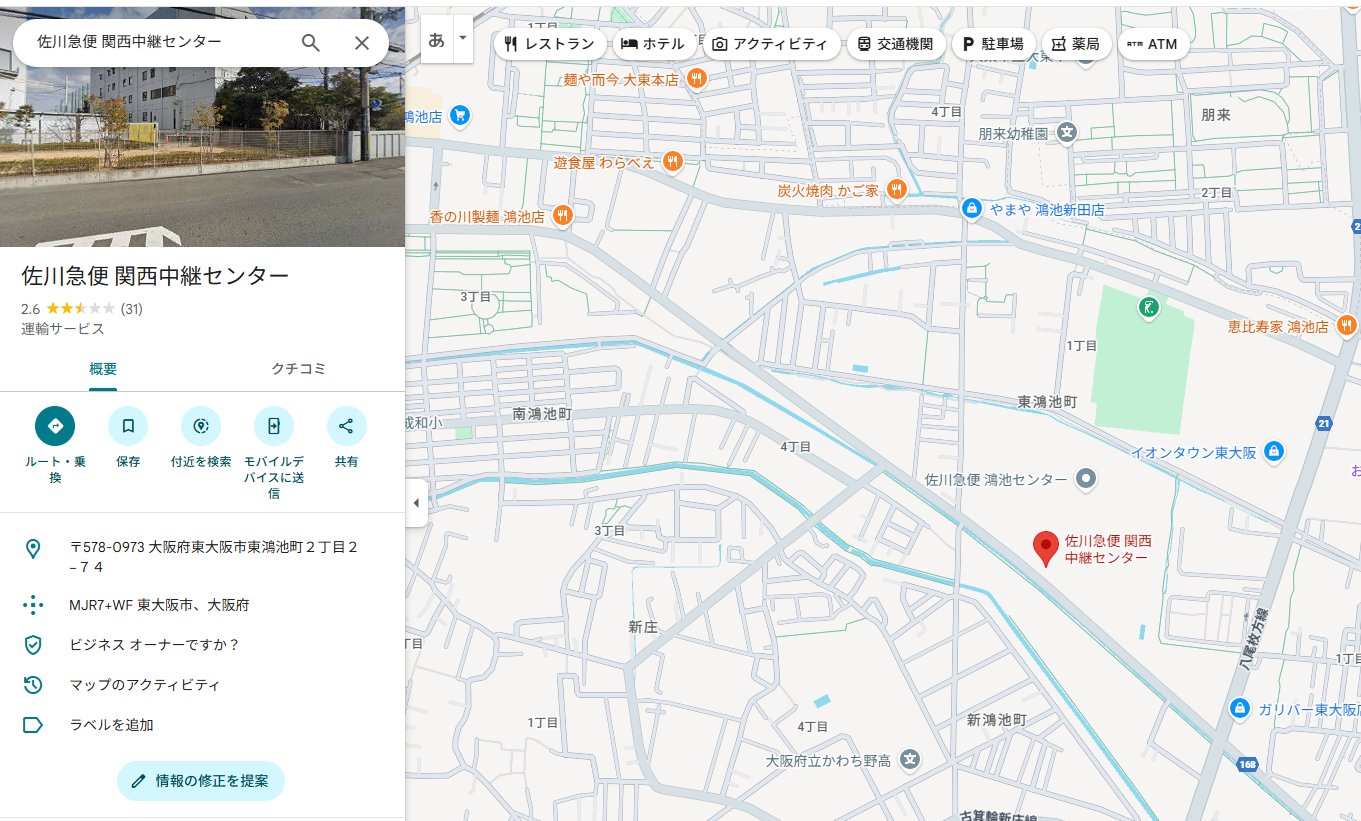The image size is (1361, 821).
Task: Click the 佐川急便 鴻池センター gray marker
Action: (x=1086, y=480)
